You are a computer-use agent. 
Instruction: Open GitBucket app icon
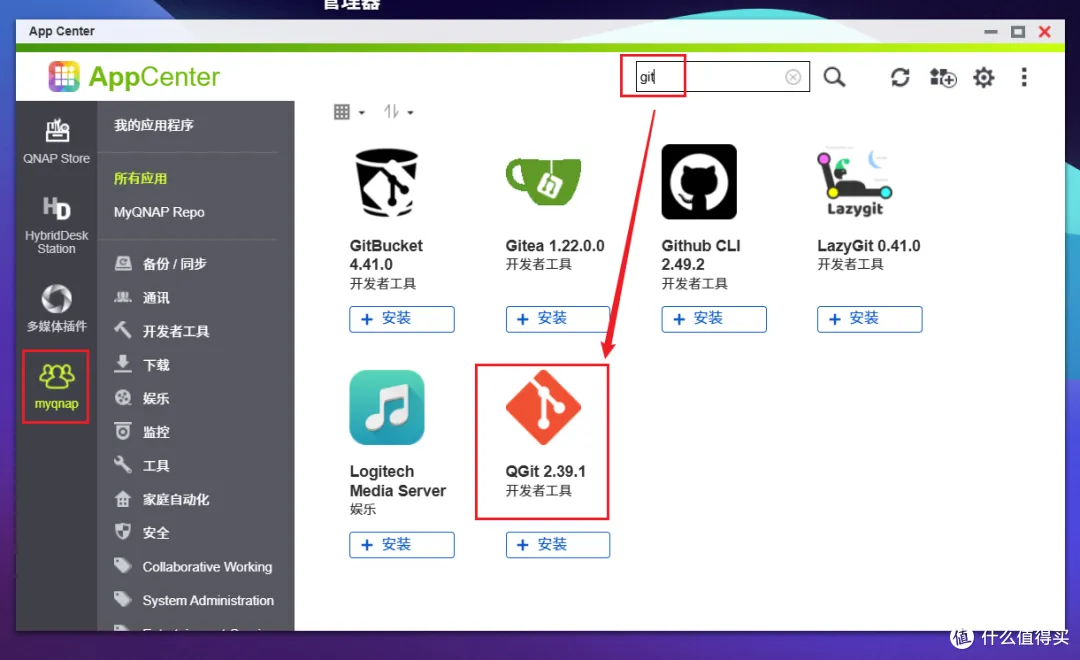coord(387,182)
